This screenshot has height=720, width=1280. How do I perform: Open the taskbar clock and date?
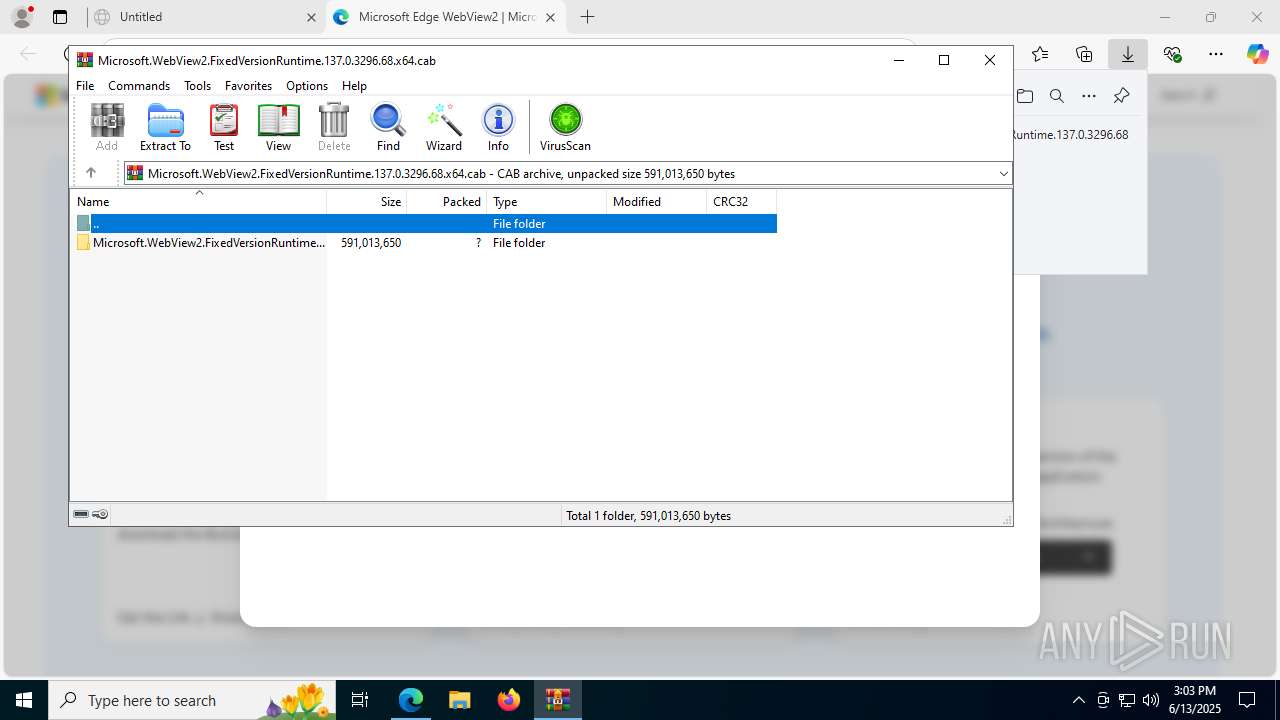pos(1194,700)
